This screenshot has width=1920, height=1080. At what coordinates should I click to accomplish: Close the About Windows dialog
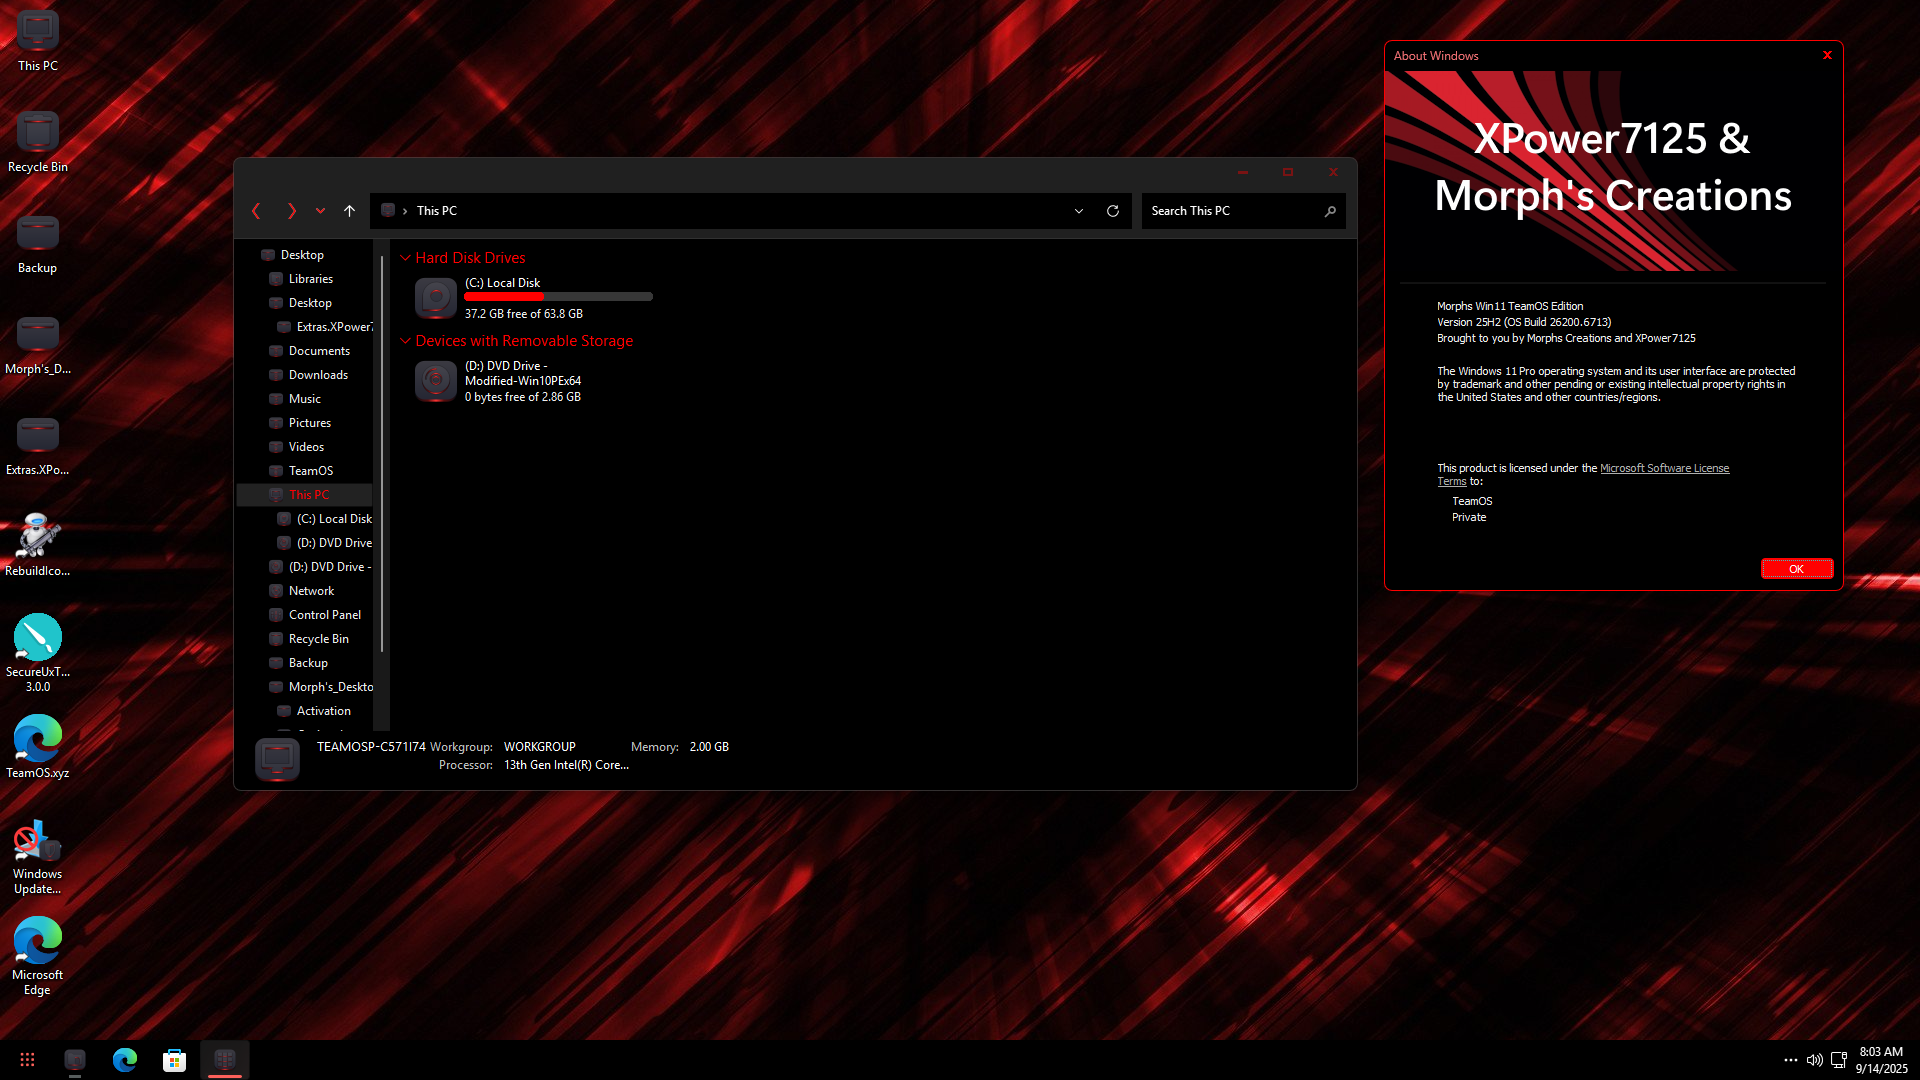point(1827,55)
